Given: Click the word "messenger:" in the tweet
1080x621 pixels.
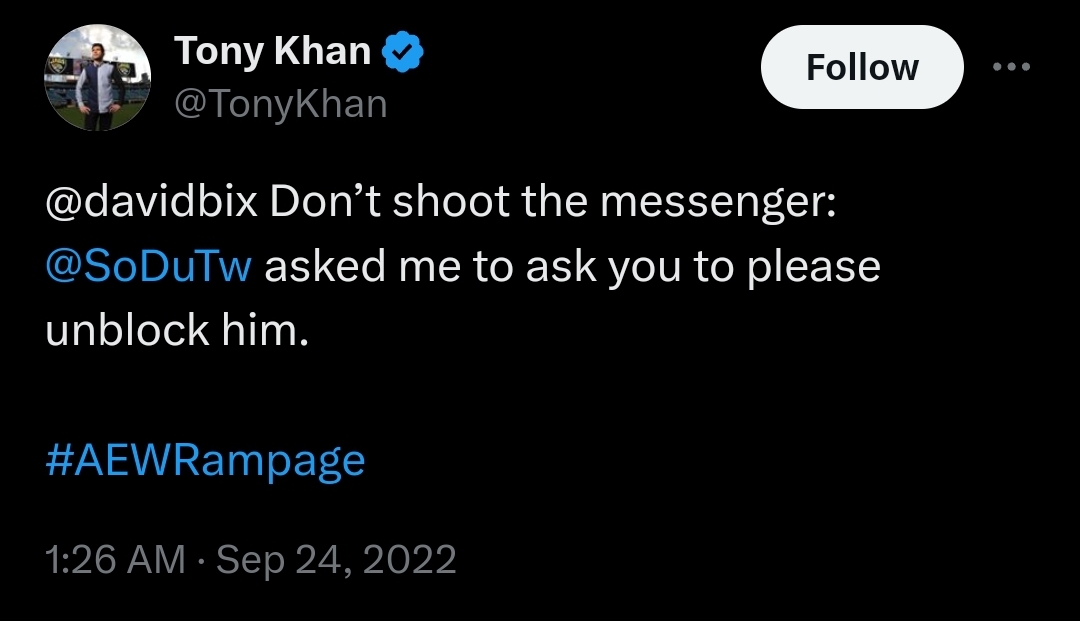Looking at the screenshot, I should pos(716,204).
